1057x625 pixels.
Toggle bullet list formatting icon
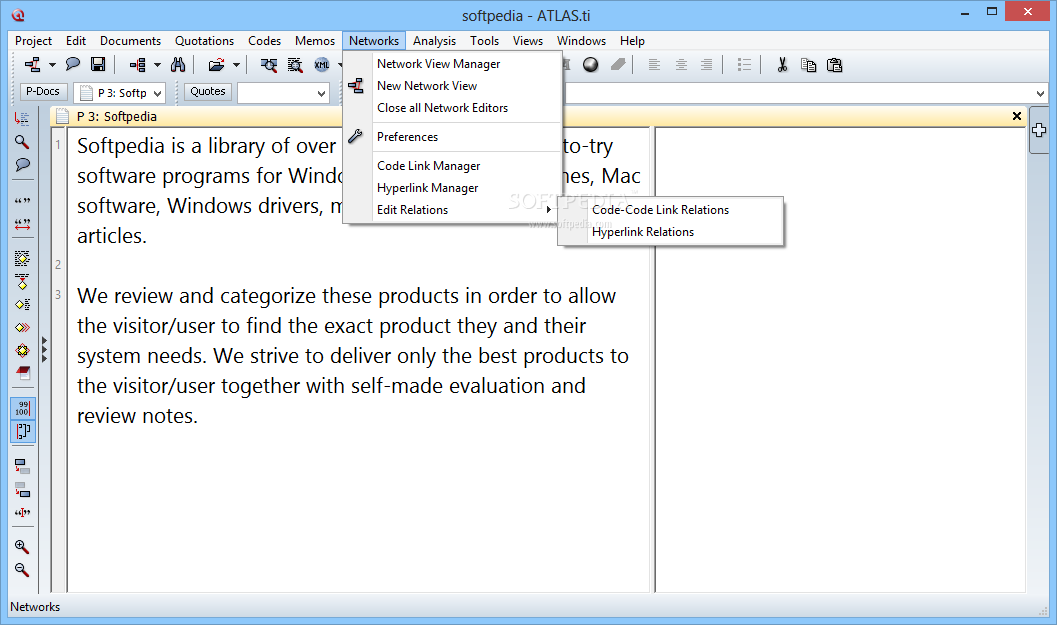(744, 65)
